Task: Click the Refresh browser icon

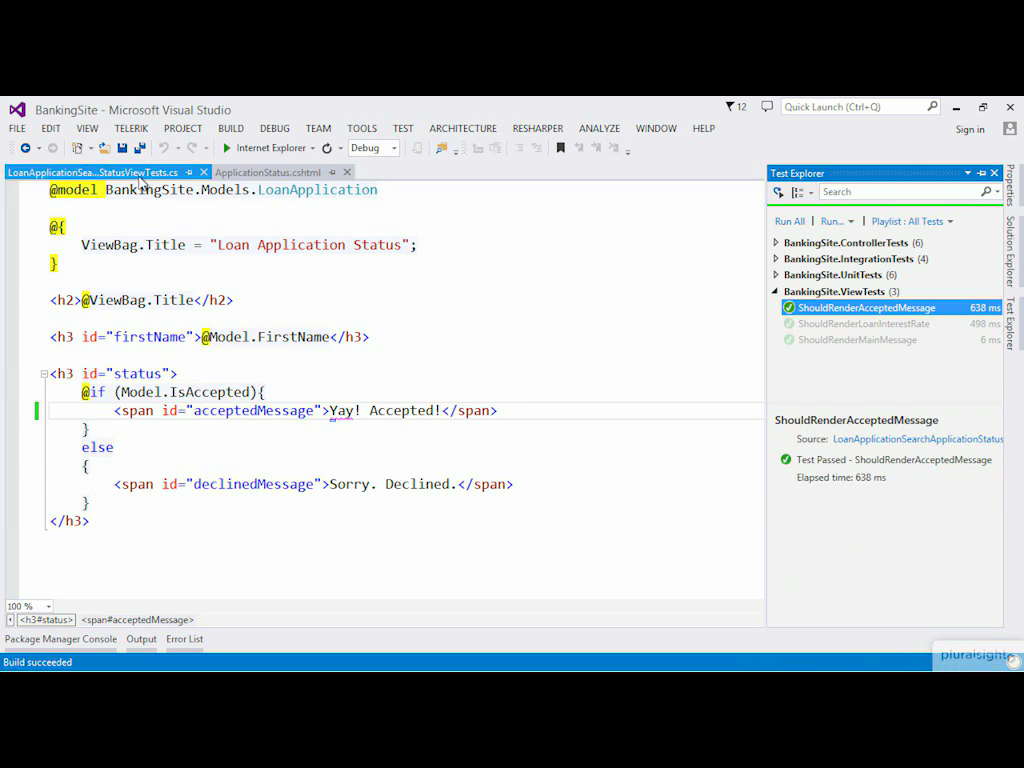Action: click(327, 148)
